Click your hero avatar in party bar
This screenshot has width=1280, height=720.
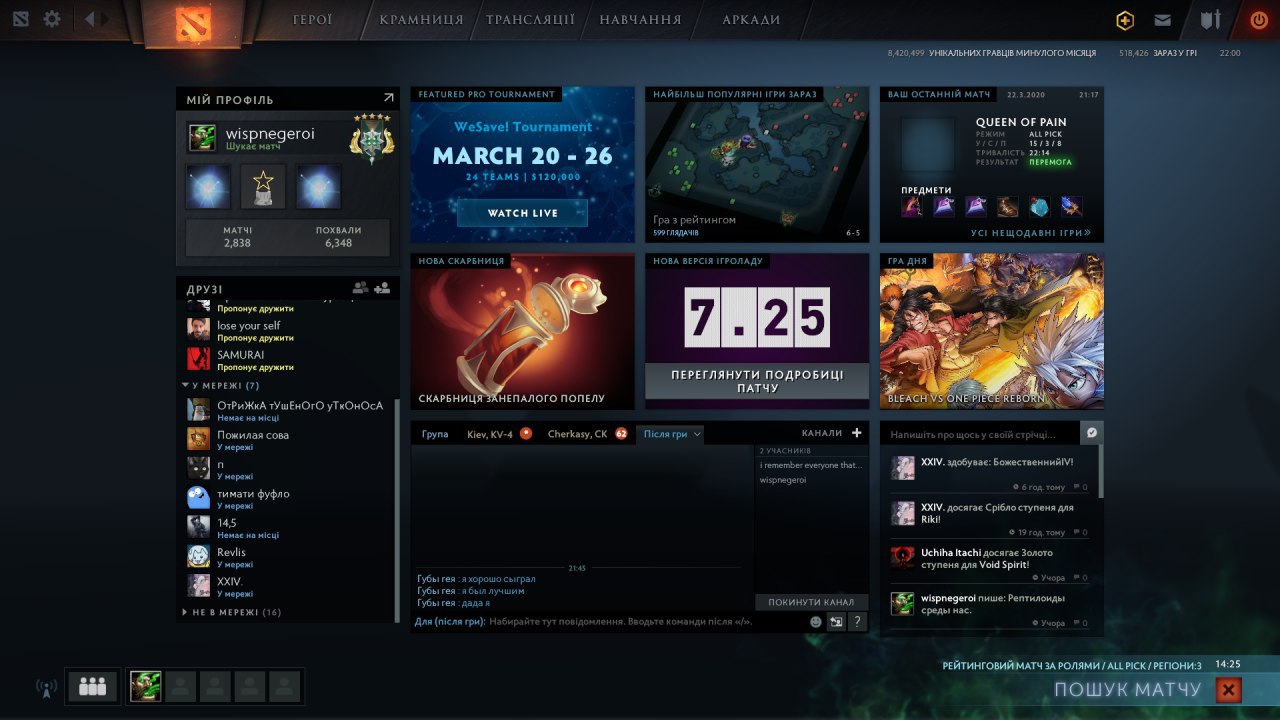pos(145,686)
